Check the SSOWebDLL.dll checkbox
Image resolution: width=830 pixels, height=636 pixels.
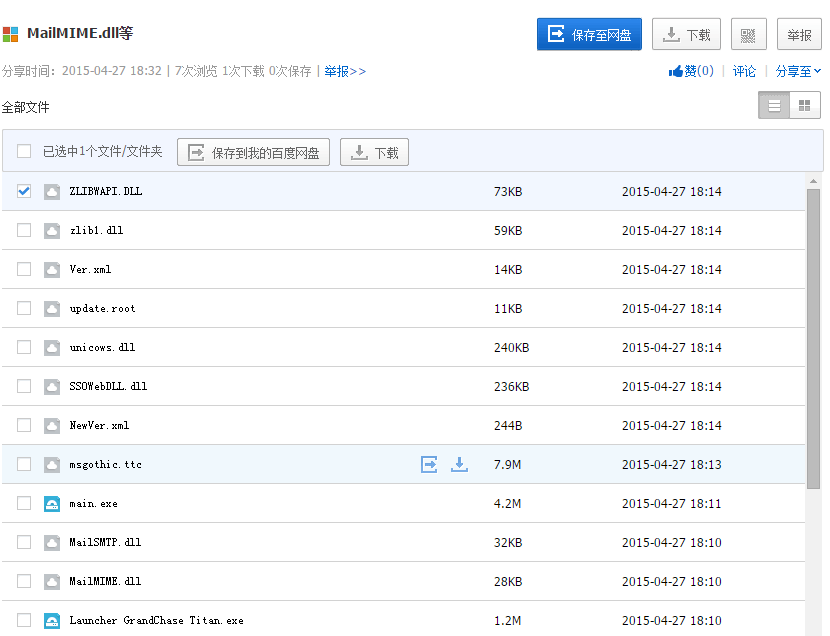[x=24, y=386]
